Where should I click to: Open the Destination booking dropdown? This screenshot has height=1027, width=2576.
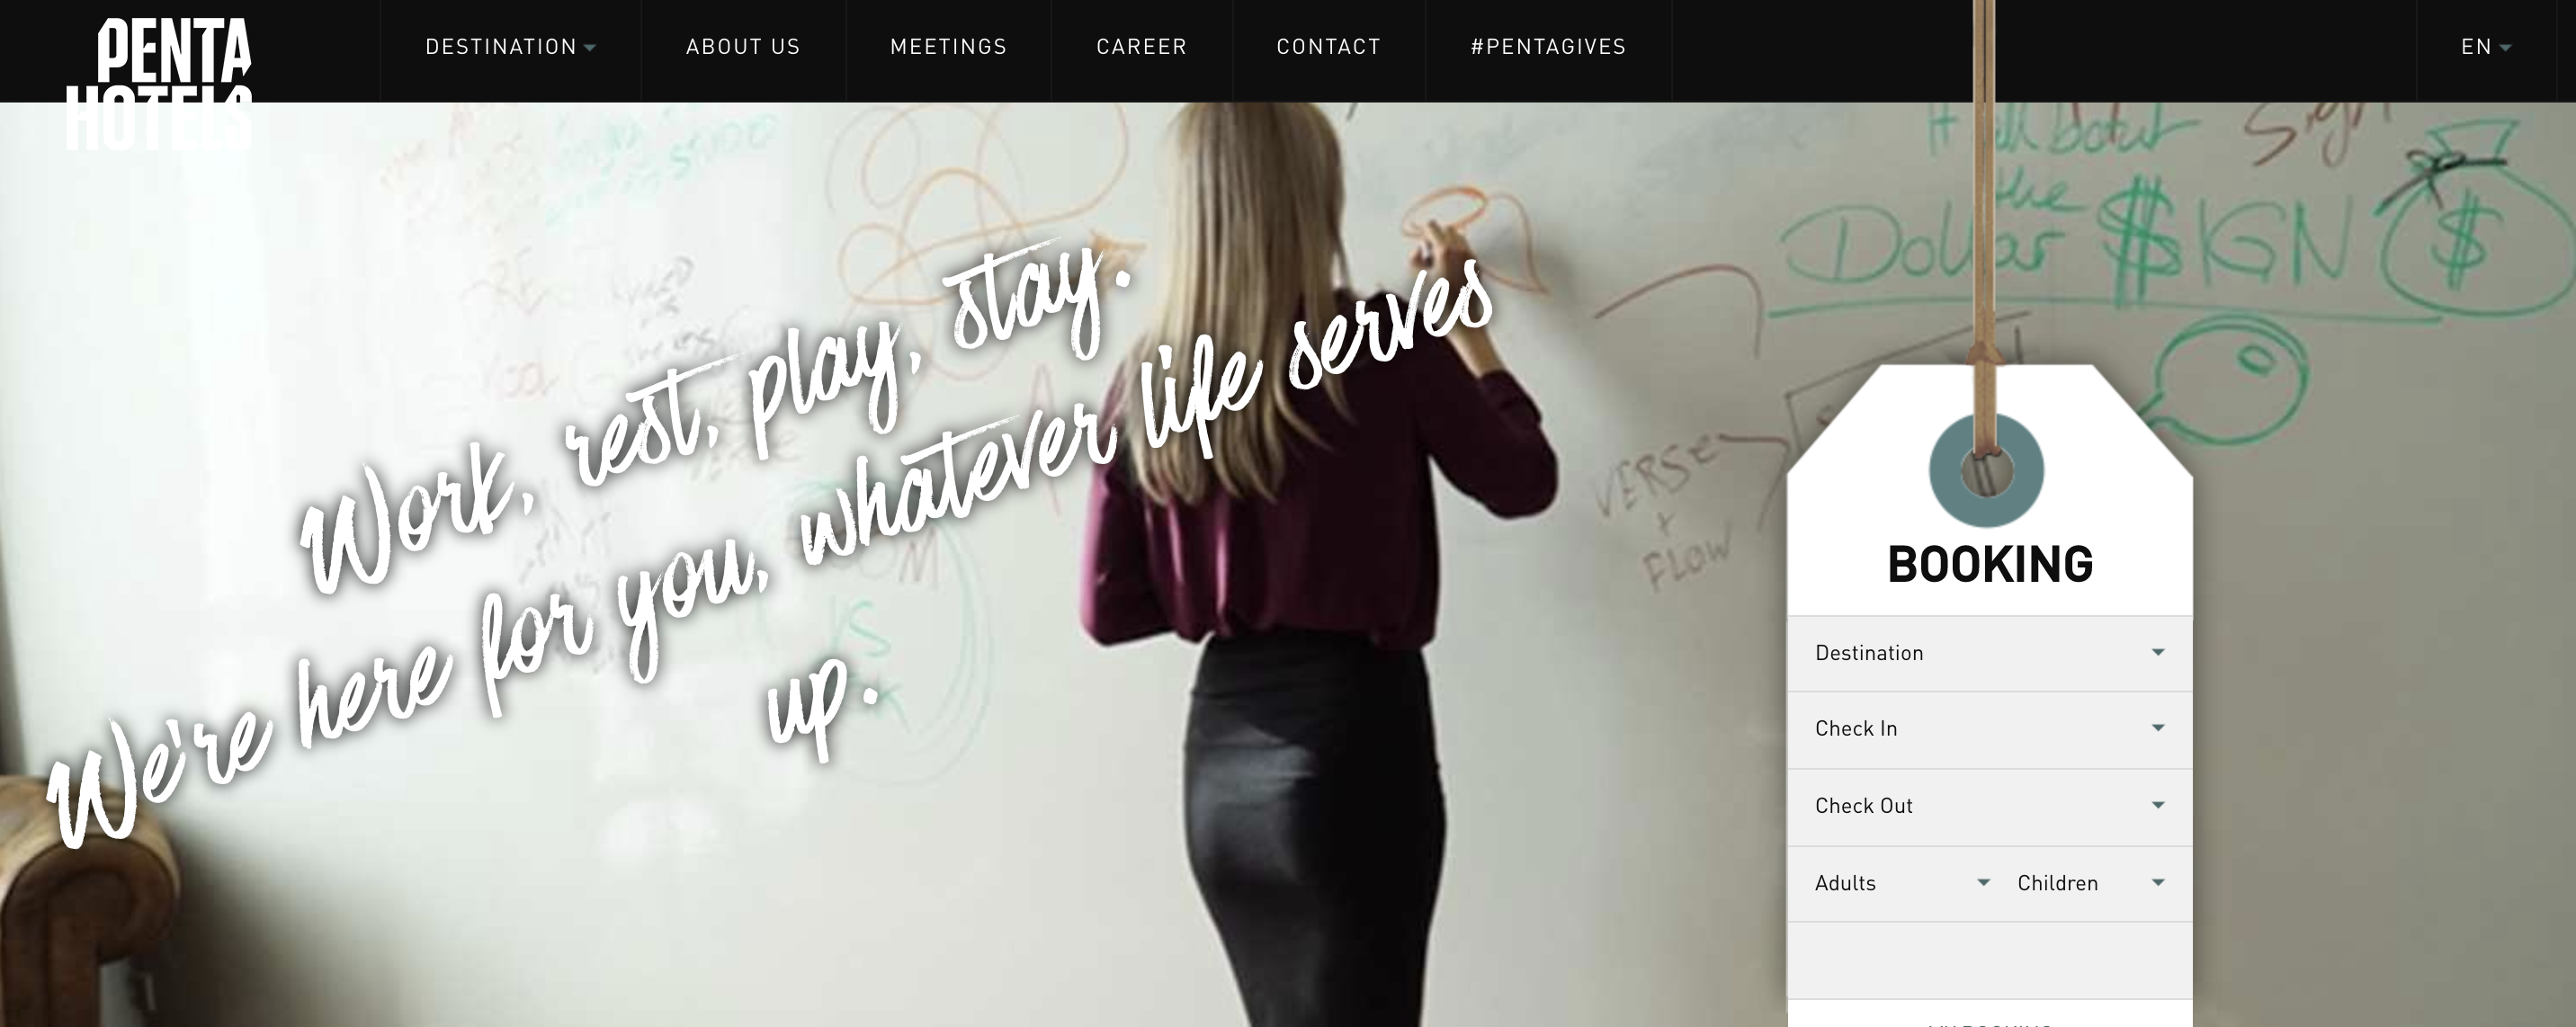click(1990, 653)
